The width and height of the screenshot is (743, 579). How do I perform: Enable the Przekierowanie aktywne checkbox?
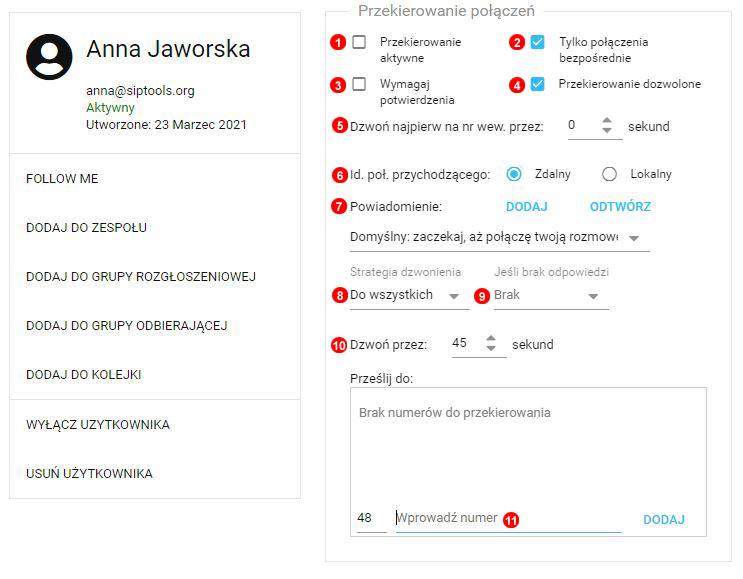point(359,42)
